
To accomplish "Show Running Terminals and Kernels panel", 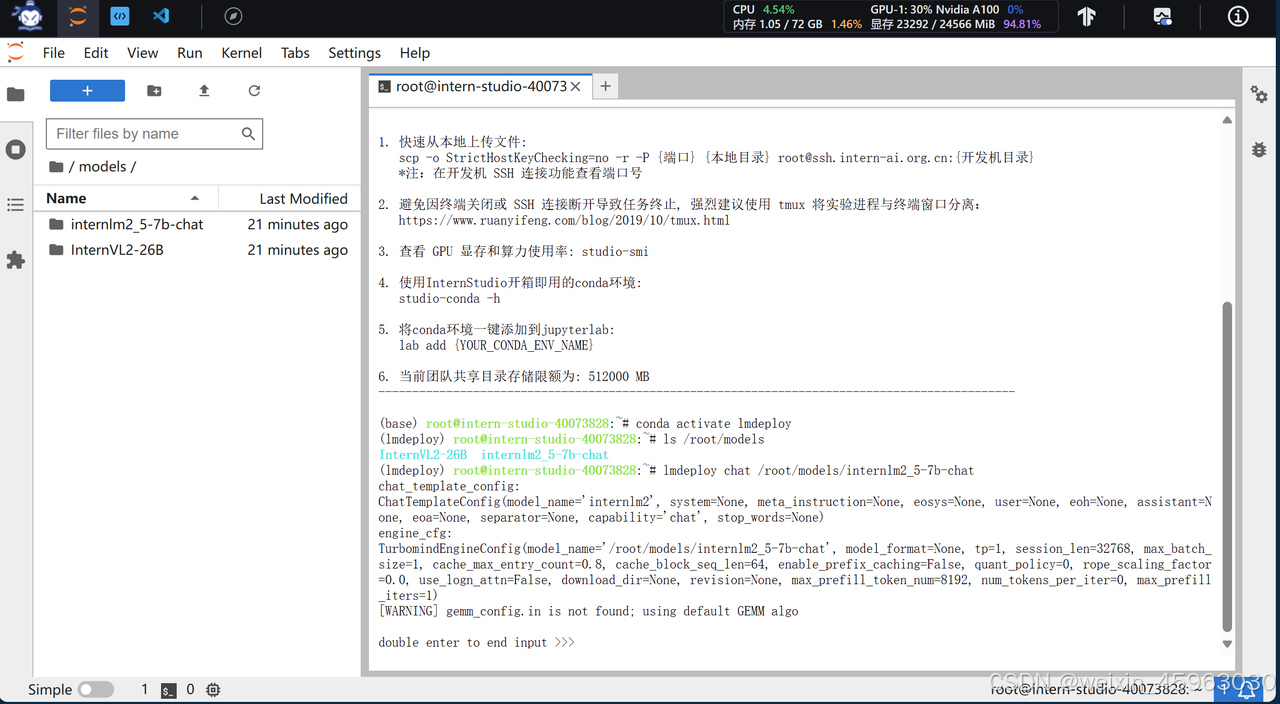I will pos(15,149).
